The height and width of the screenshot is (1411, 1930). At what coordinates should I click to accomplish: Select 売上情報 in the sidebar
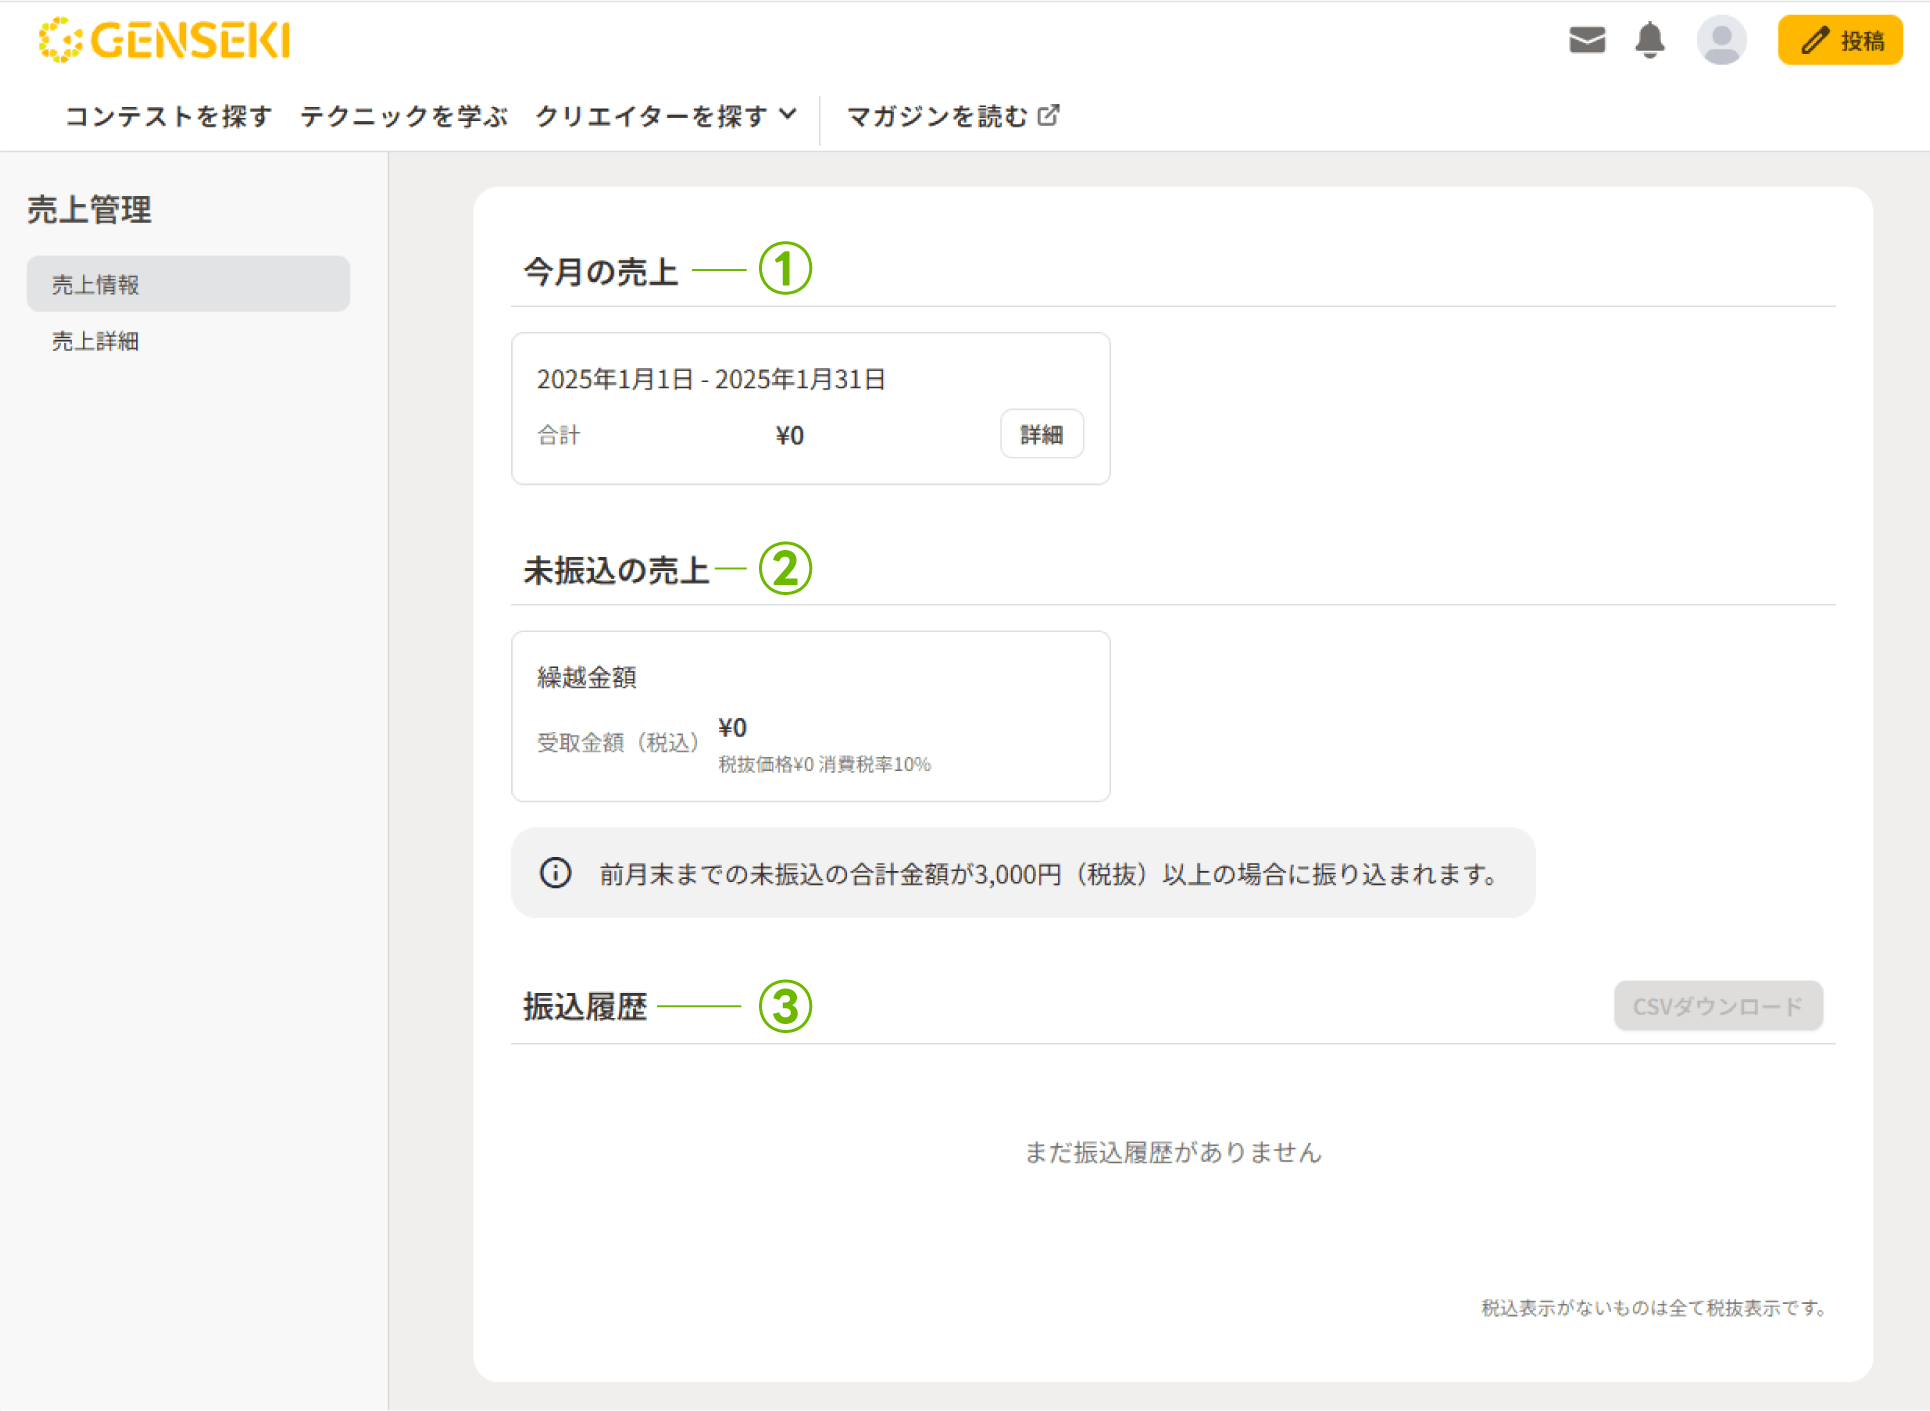click(x=188, y=284)
